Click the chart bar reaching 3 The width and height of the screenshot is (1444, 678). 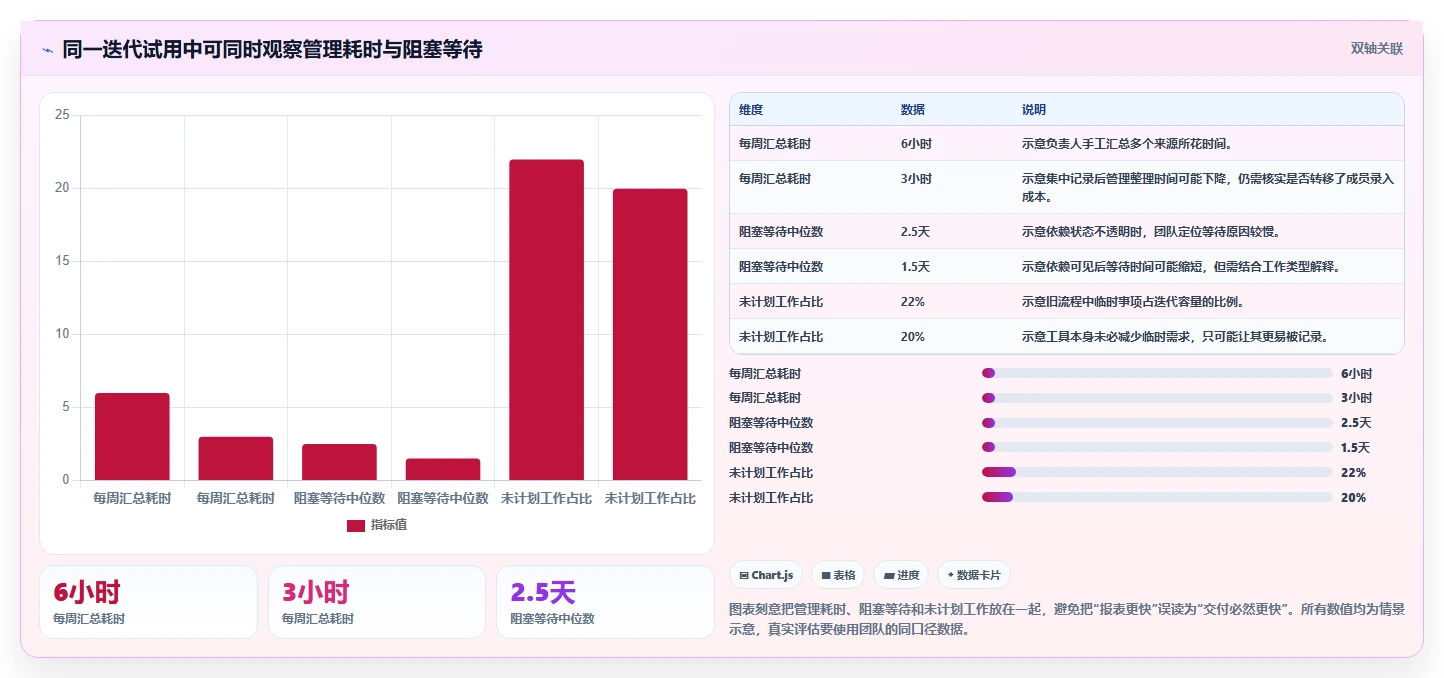[x=236, y=458]
